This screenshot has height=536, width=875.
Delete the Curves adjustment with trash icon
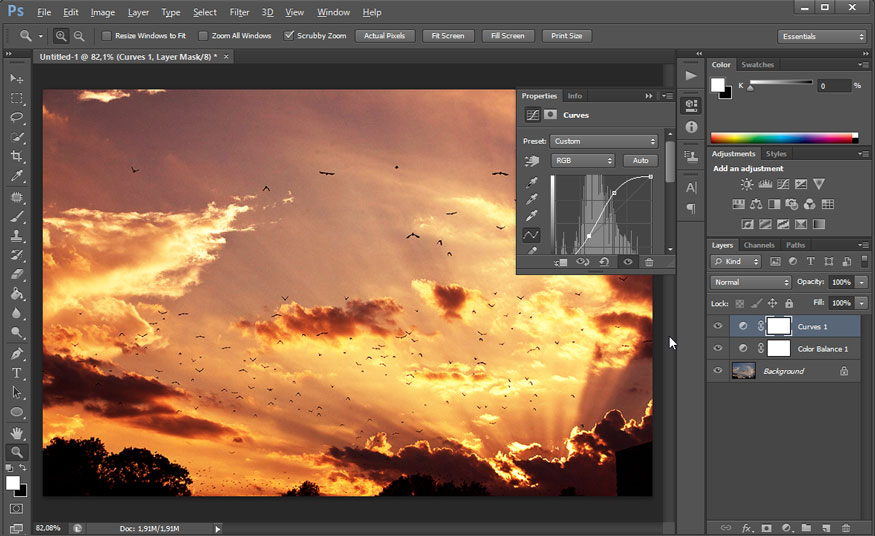(649, 262)
